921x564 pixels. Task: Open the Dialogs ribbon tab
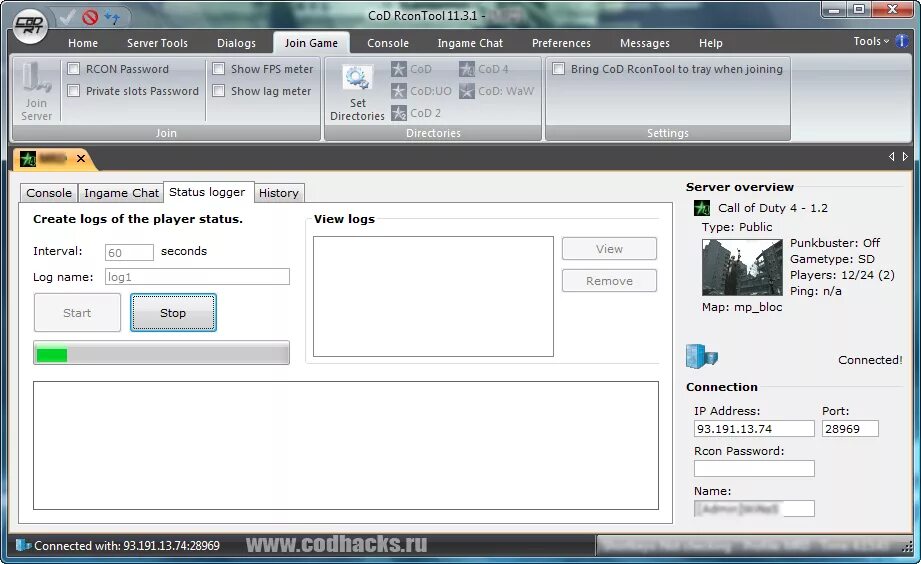(x=236, y=43)
